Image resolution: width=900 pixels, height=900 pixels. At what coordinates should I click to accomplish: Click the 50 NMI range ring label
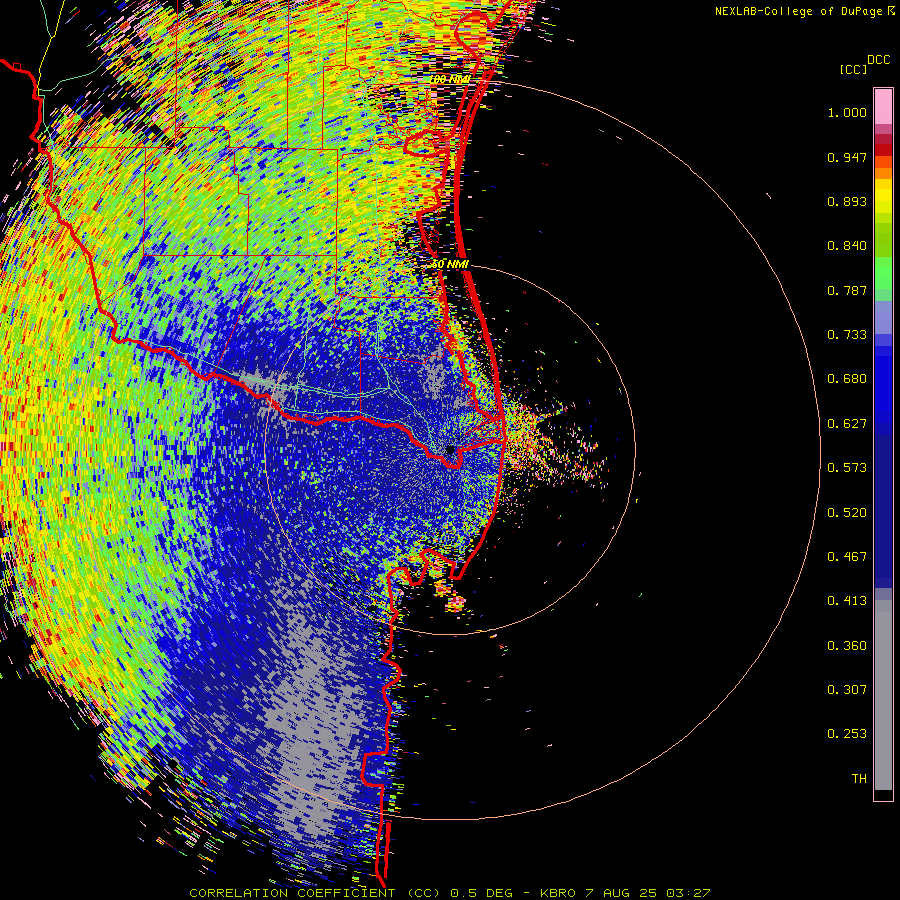click(x=450, y=265)
